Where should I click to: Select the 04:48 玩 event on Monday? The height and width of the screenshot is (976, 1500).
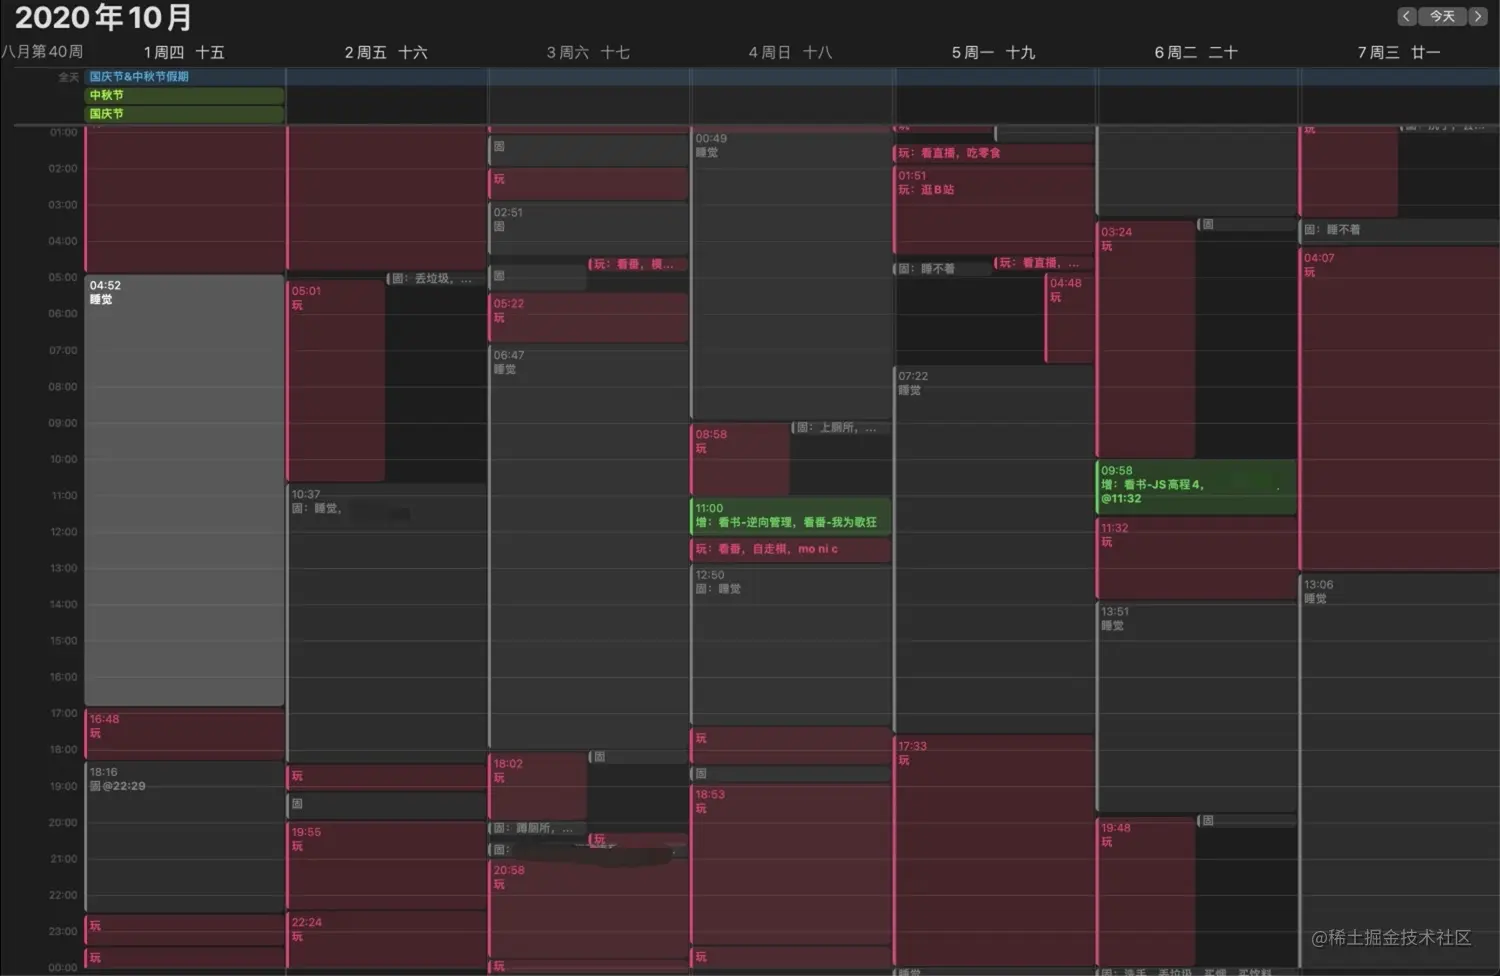tap(1069, 318)
